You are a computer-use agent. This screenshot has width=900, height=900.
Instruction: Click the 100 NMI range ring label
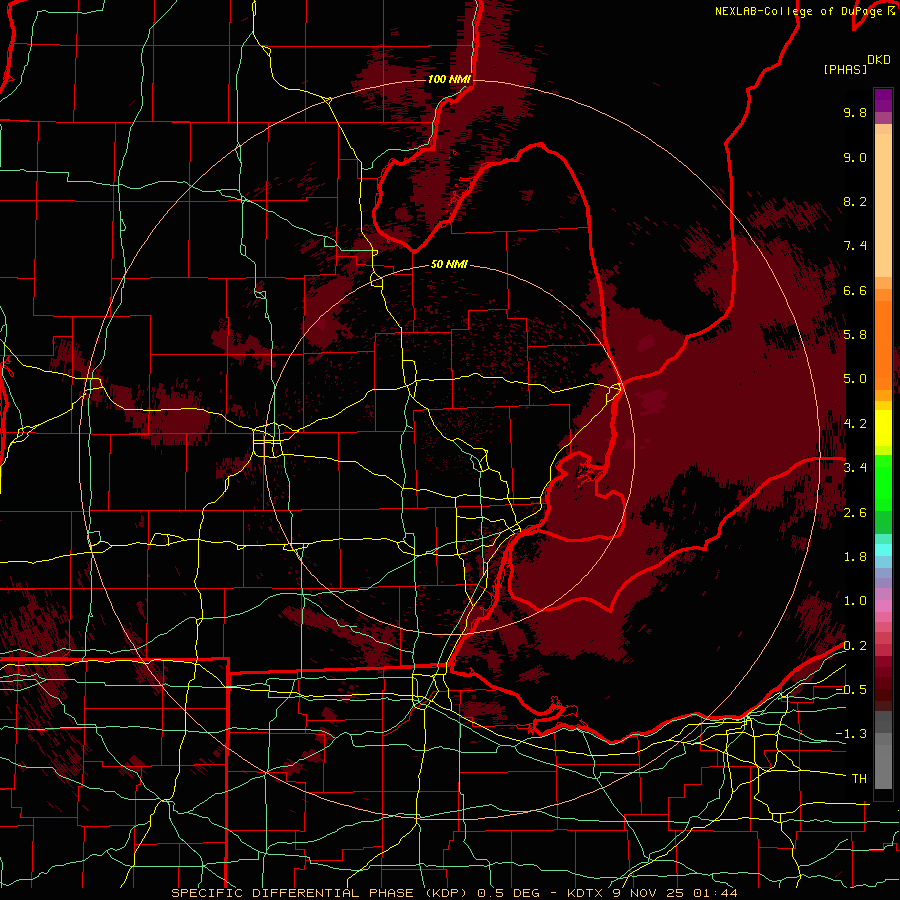(449, 79)
